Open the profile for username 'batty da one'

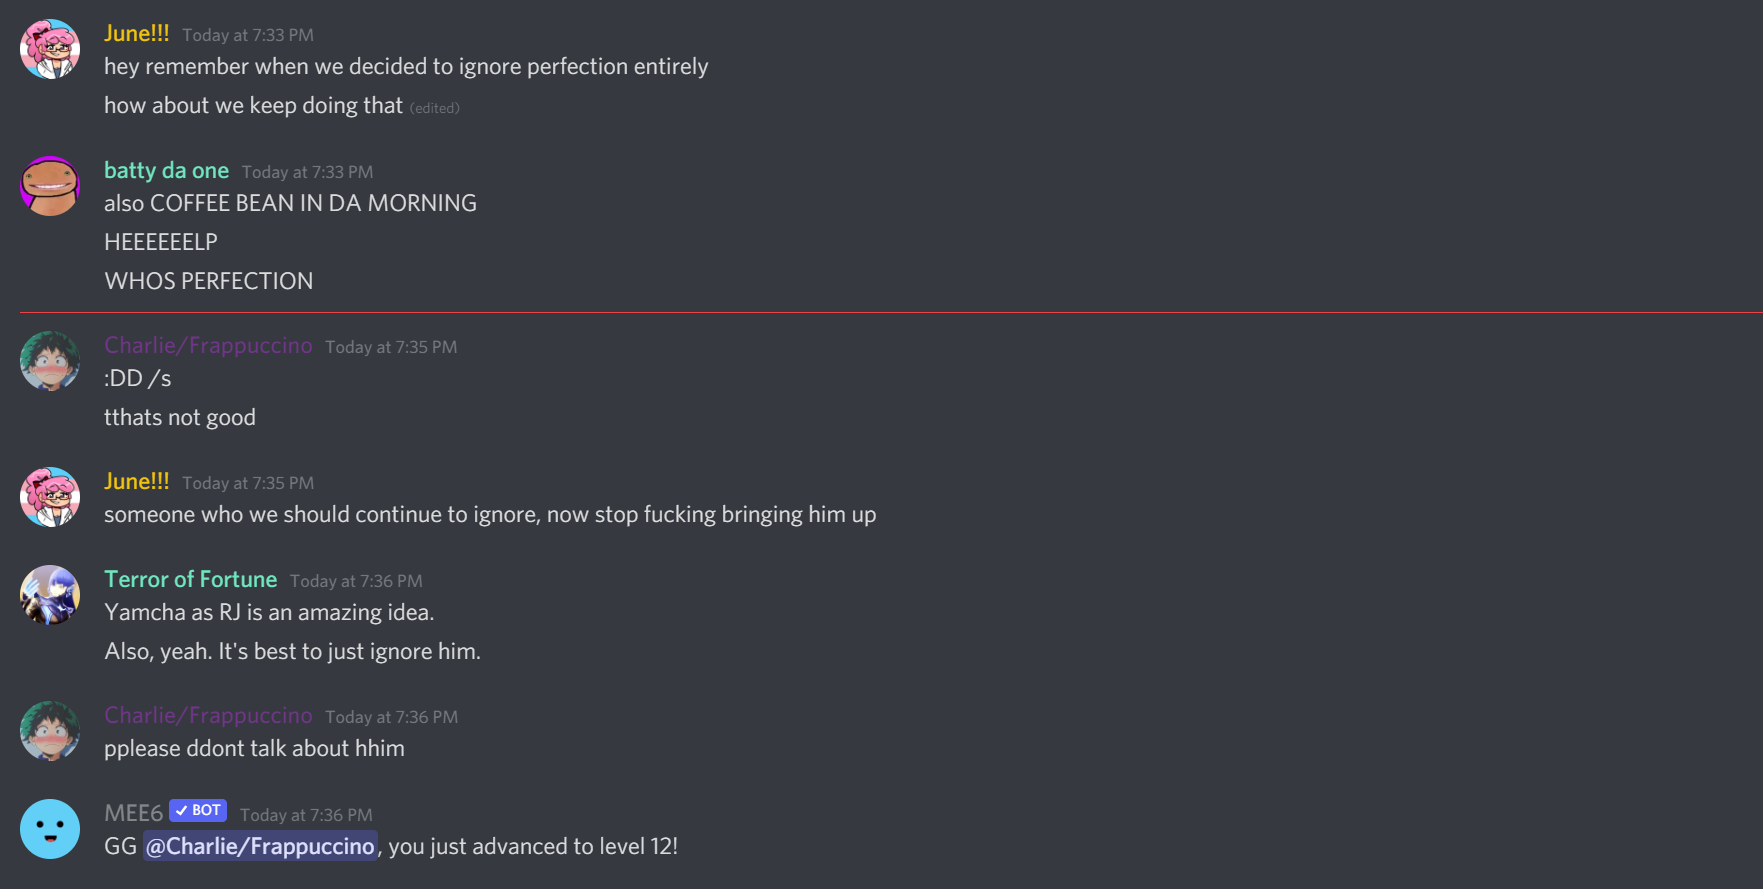(x=166, y=171)
